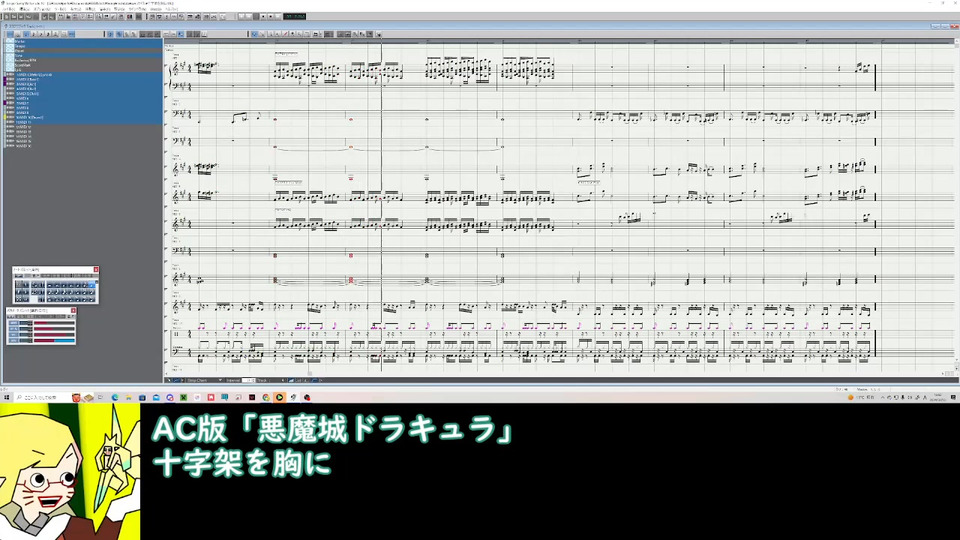Image resolution: width=960 pixels, height=540 pixels.
Task: Click the Interval value field below the score
Action: point(249,380)
